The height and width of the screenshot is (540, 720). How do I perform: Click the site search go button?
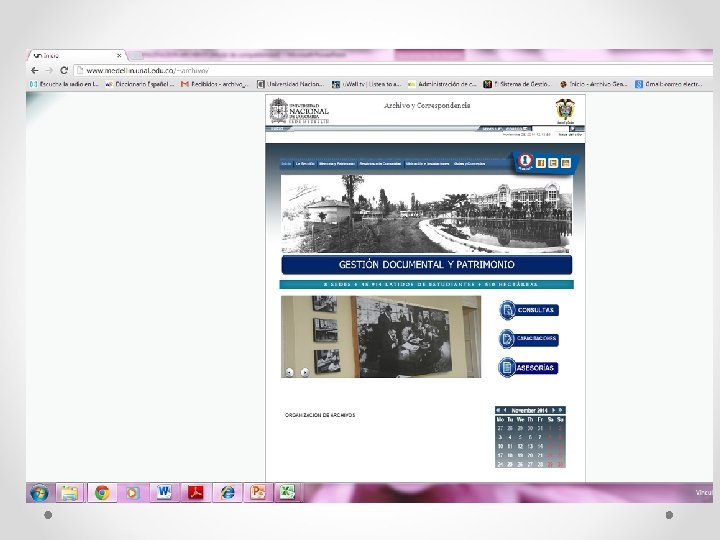point(573,129)
